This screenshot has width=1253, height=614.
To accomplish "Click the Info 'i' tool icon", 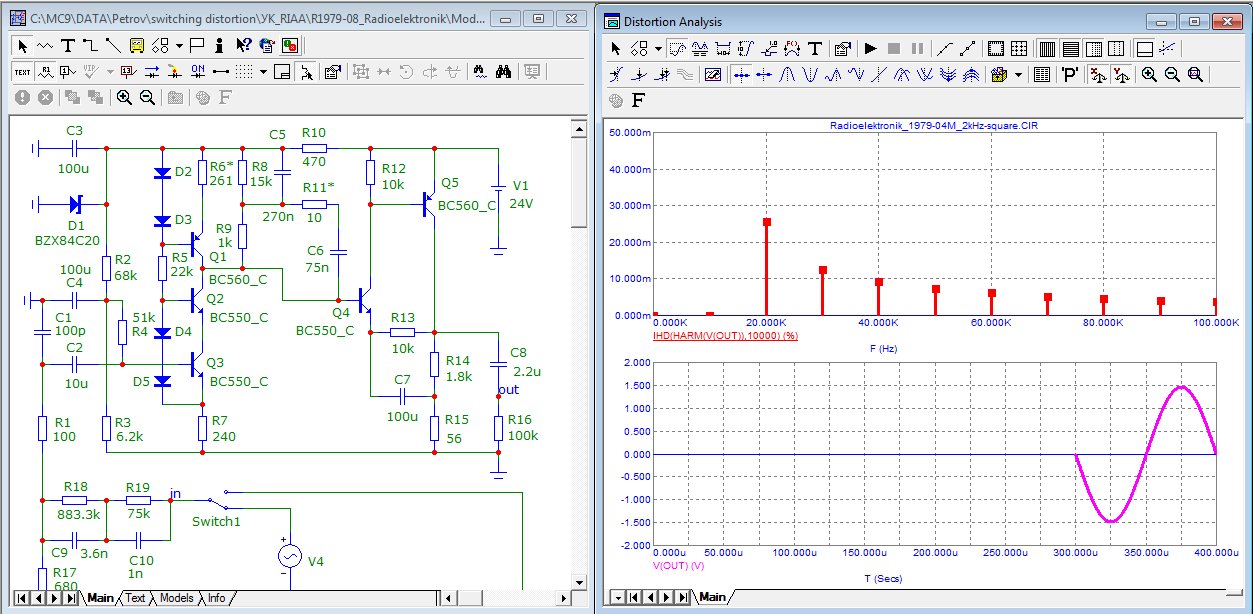I will (220, 45).
